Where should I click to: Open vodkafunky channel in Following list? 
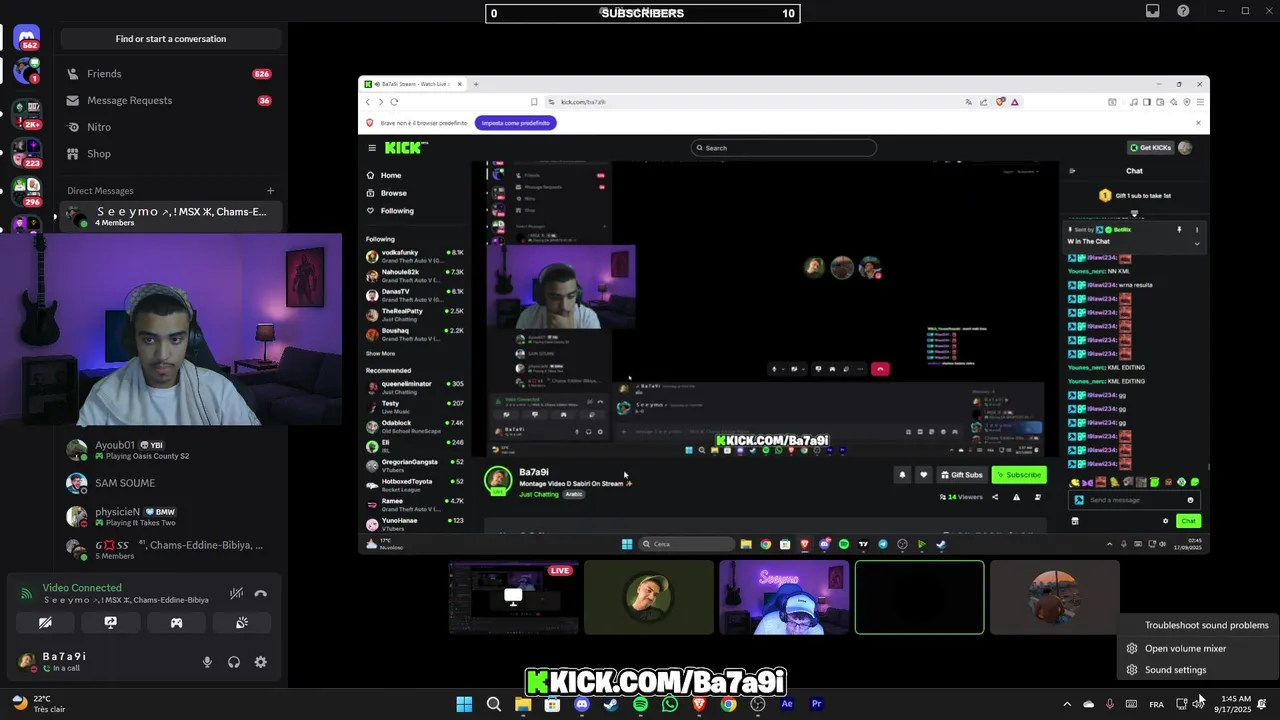point(415,256)
